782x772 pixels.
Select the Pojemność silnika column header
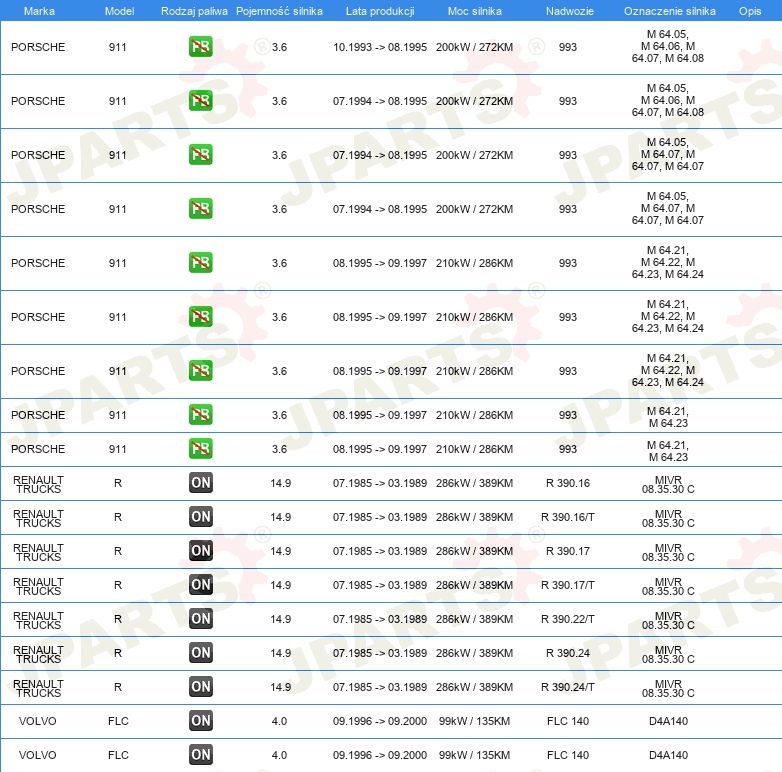pos(279,11)
